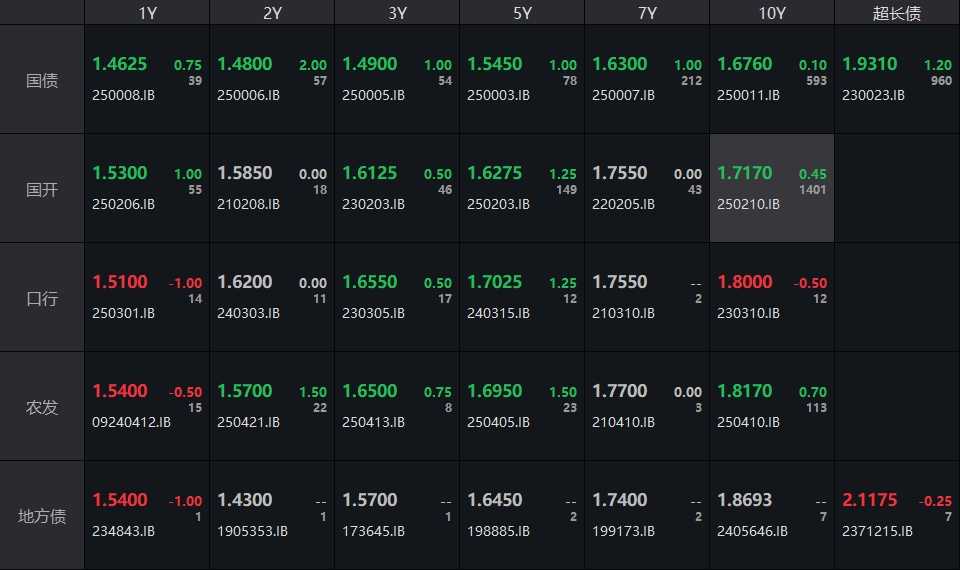Click the 1.6760 yield for 10Y 国债
This screenshot has width=960, height=570.
[744, 64]
